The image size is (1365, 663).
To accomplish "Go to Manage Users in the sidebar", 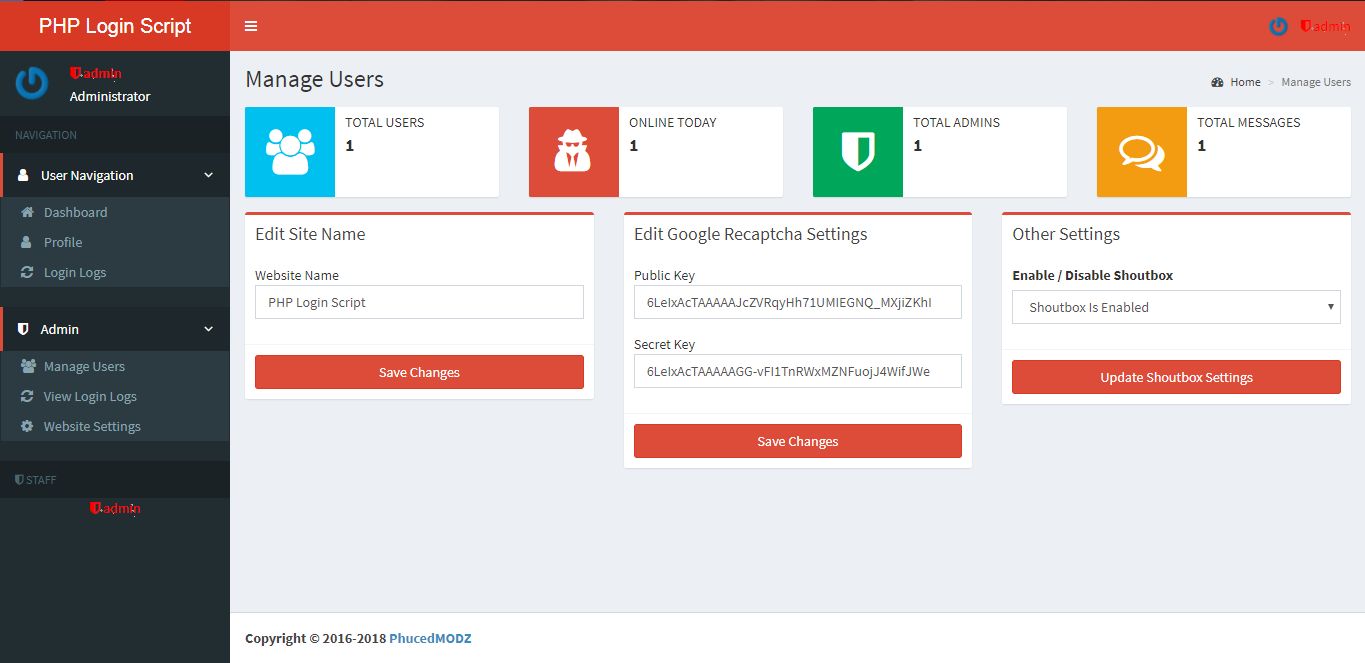I will pos(84,366).
